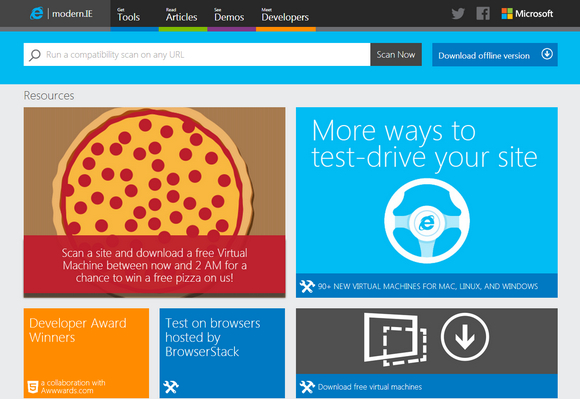Open More ways to test-drive your site
Screen dimensions: 580x399
click(424, 144)
